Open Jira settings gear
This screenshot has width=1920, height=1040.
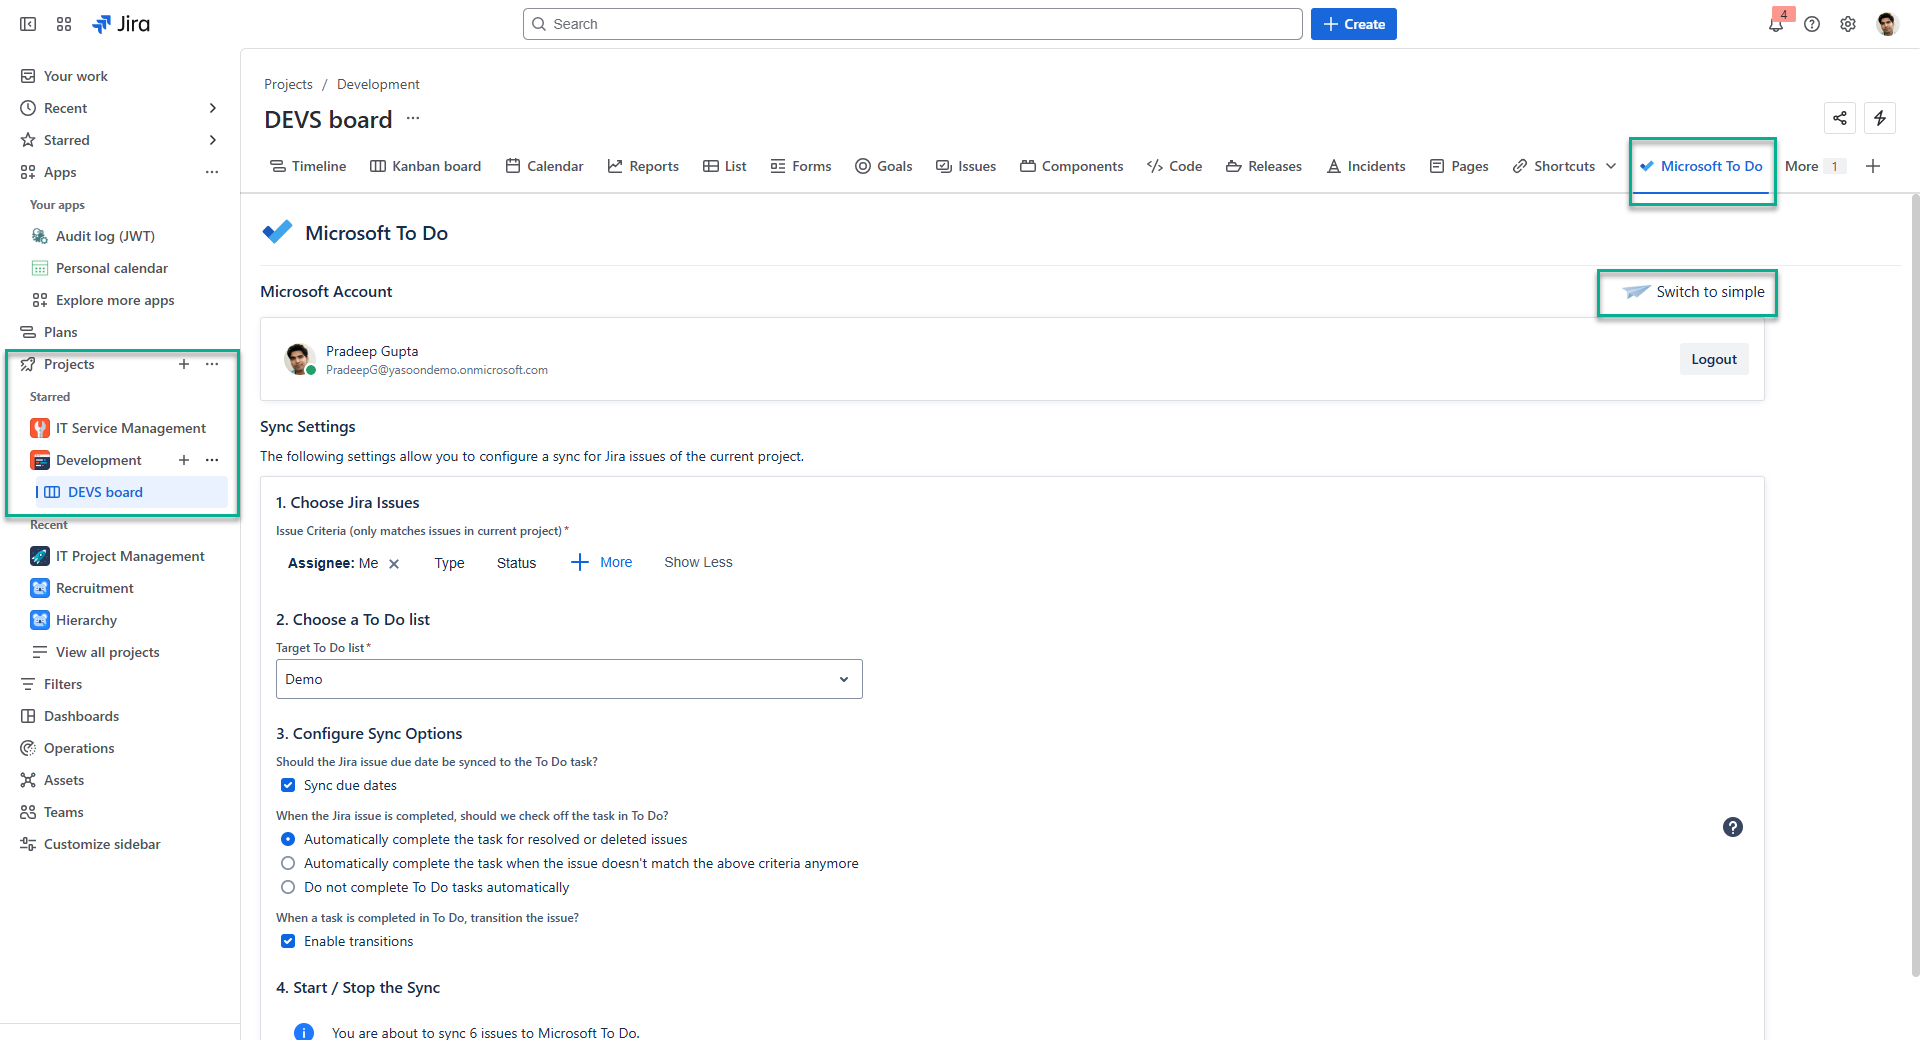1848,24
